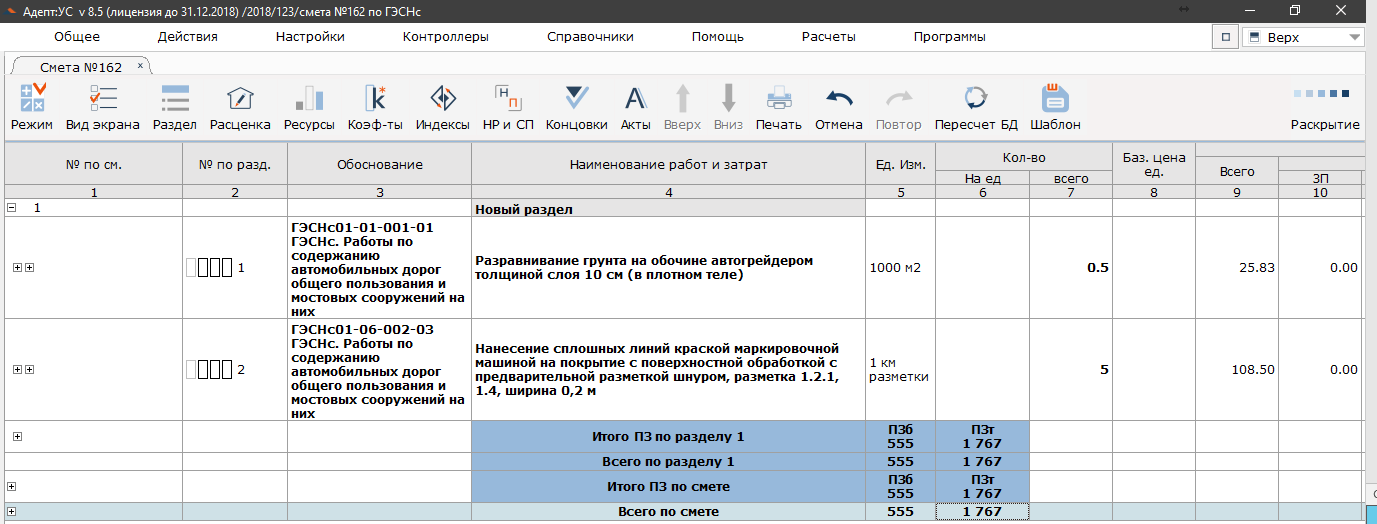The height and width of the screenshot is (524, 1377).
Task: Open Коэф-ты coefficients tool
Action: click(x=375, y=99)
